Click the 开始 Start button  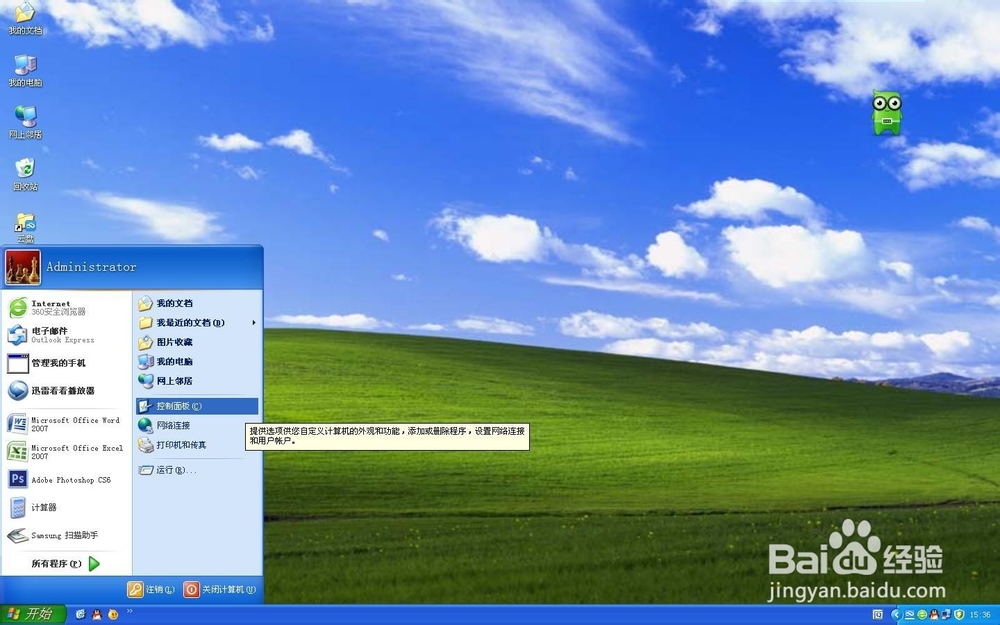pos(33,614)
